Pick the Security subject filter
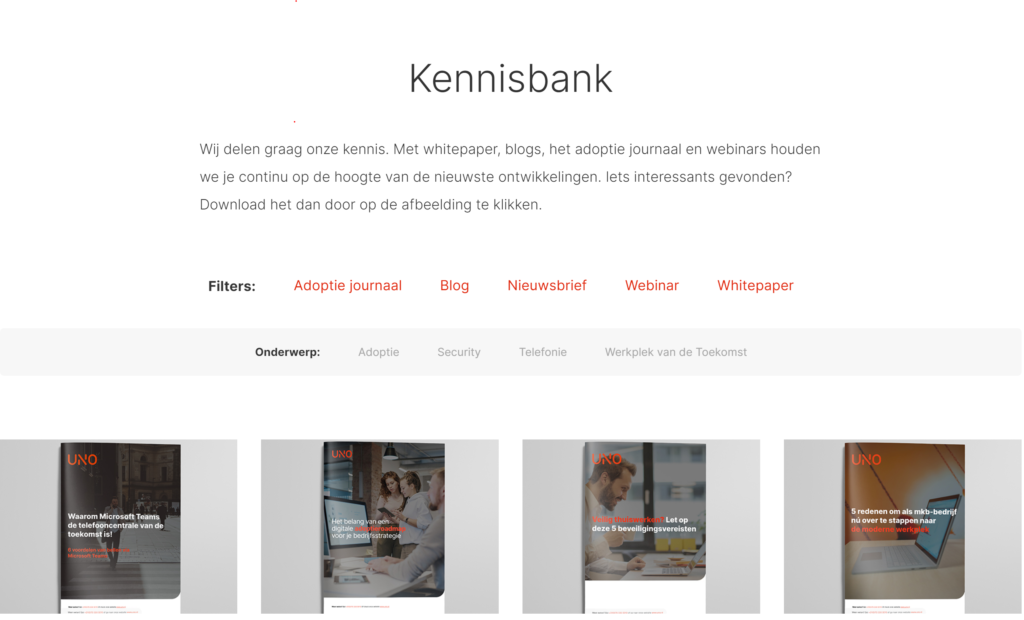This screenshot has height=620, width=1024. (459, 352)
